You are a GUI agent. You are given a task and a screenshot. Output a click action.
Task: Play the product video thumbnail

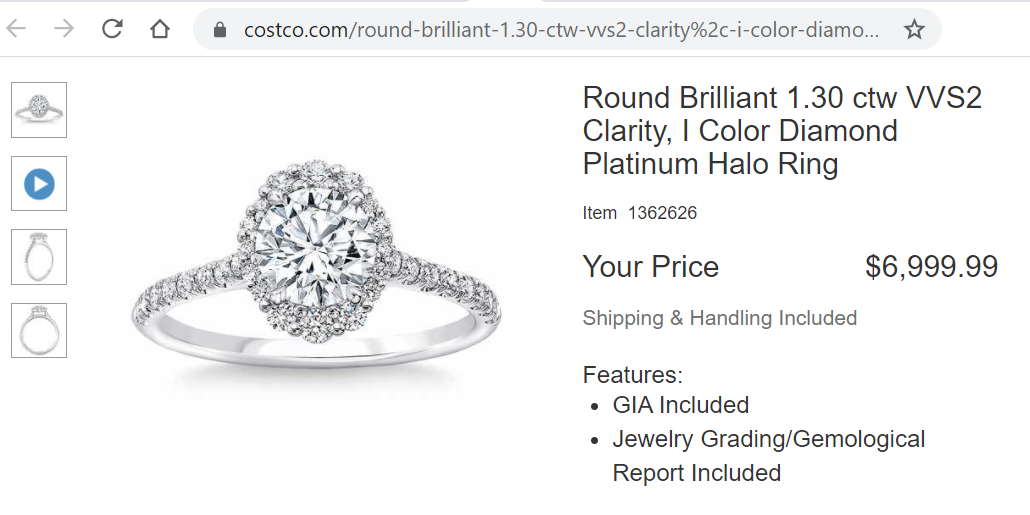tap(39, 183)
